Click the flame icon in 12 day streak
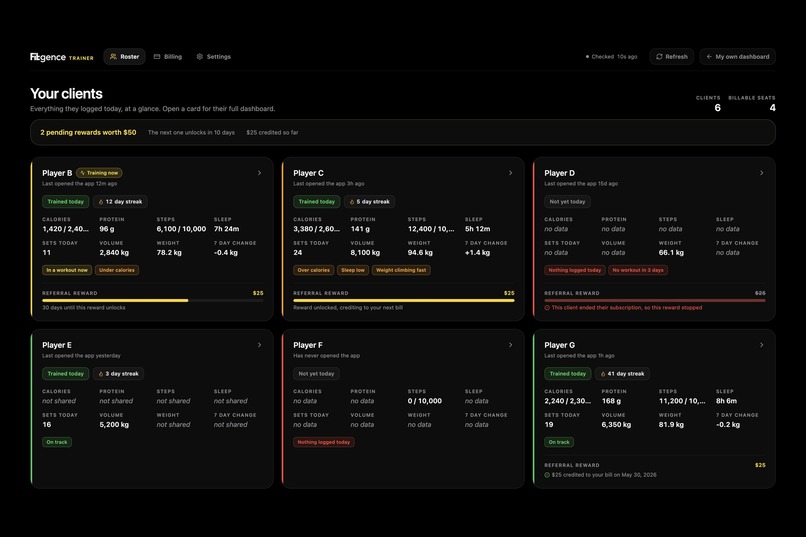Screen dimensions: 806x537 pos(101,202)
